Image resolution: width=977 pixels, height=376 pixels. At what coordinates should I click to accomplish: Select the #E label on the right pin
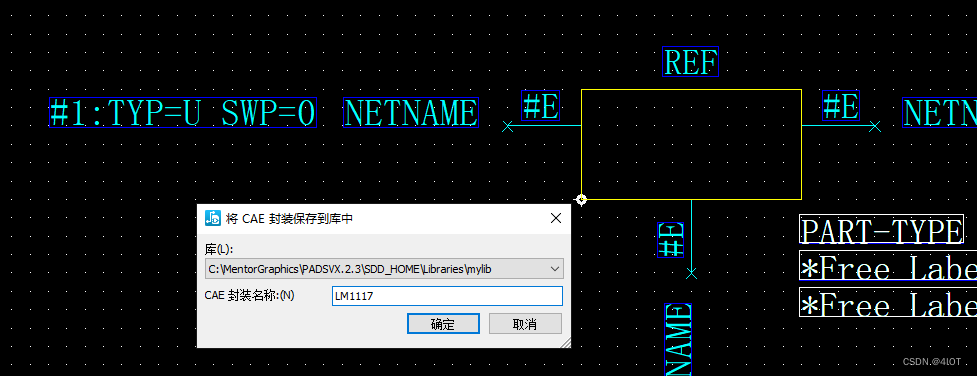click(x=841, y=105)
